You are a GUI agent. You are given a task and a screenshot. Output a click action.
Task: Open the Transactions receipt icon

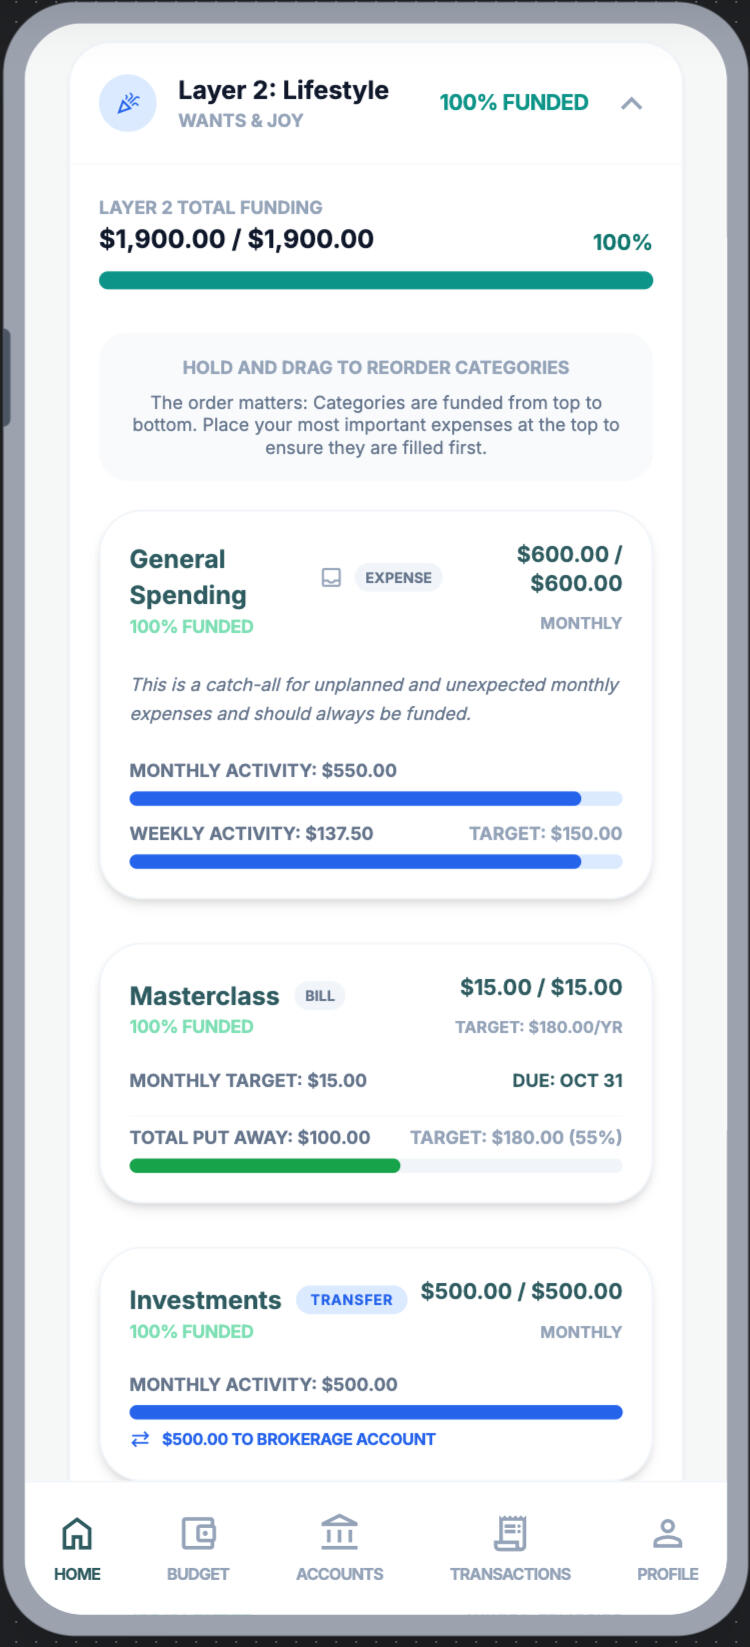pos(510,1533)
